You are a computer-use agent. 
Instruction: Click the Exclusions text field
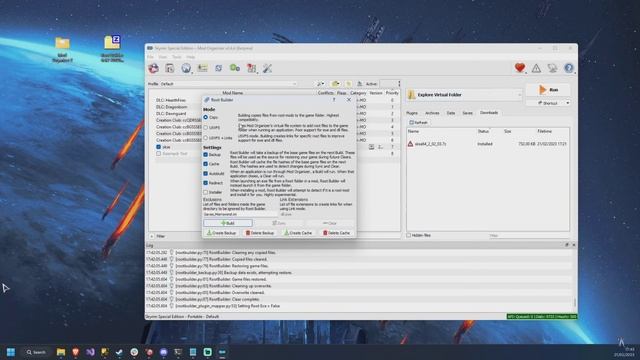[x=240, y=214]
